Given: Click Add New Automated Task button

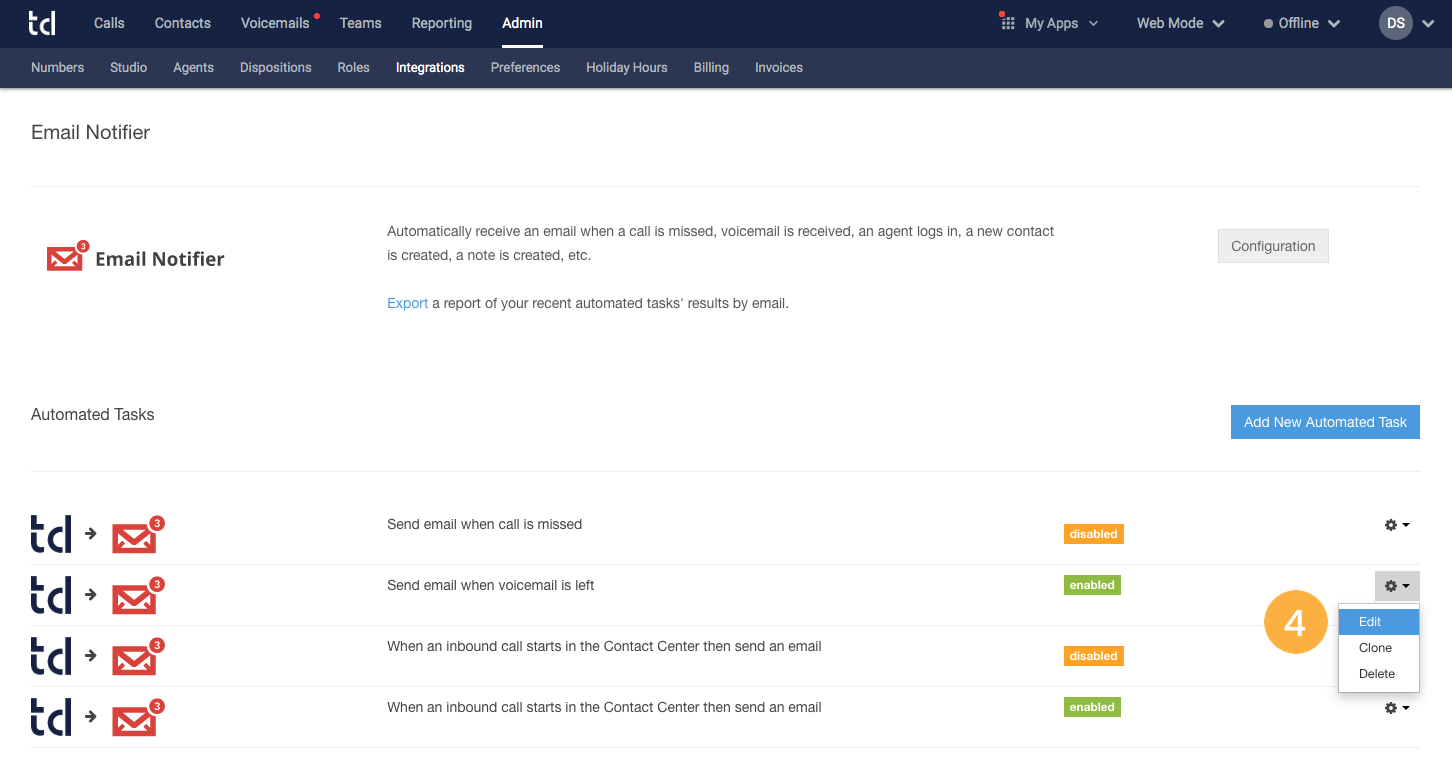Looking at the screenshot, I should point(1325,422).
